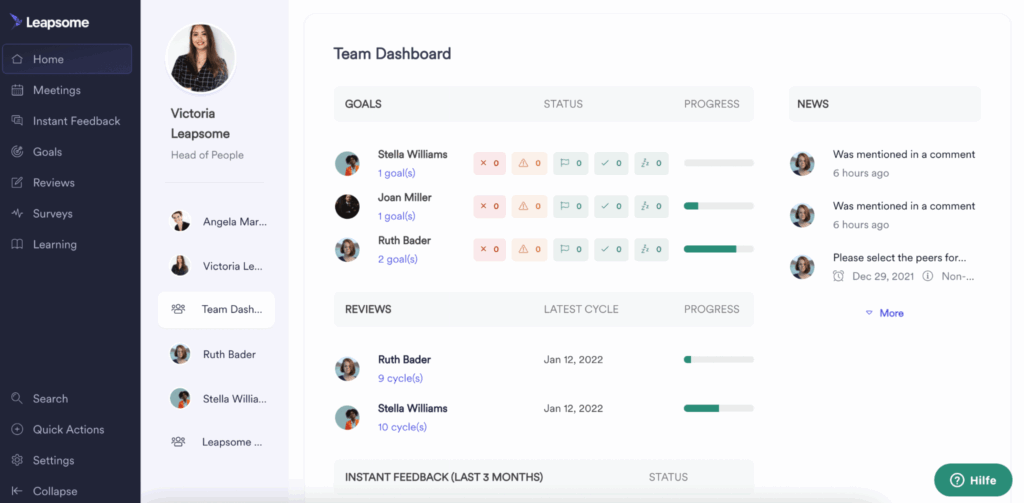This screenshot has height=503, width=1024.
Task: Click Victoria's large profile photo
Action: point(200,58)
